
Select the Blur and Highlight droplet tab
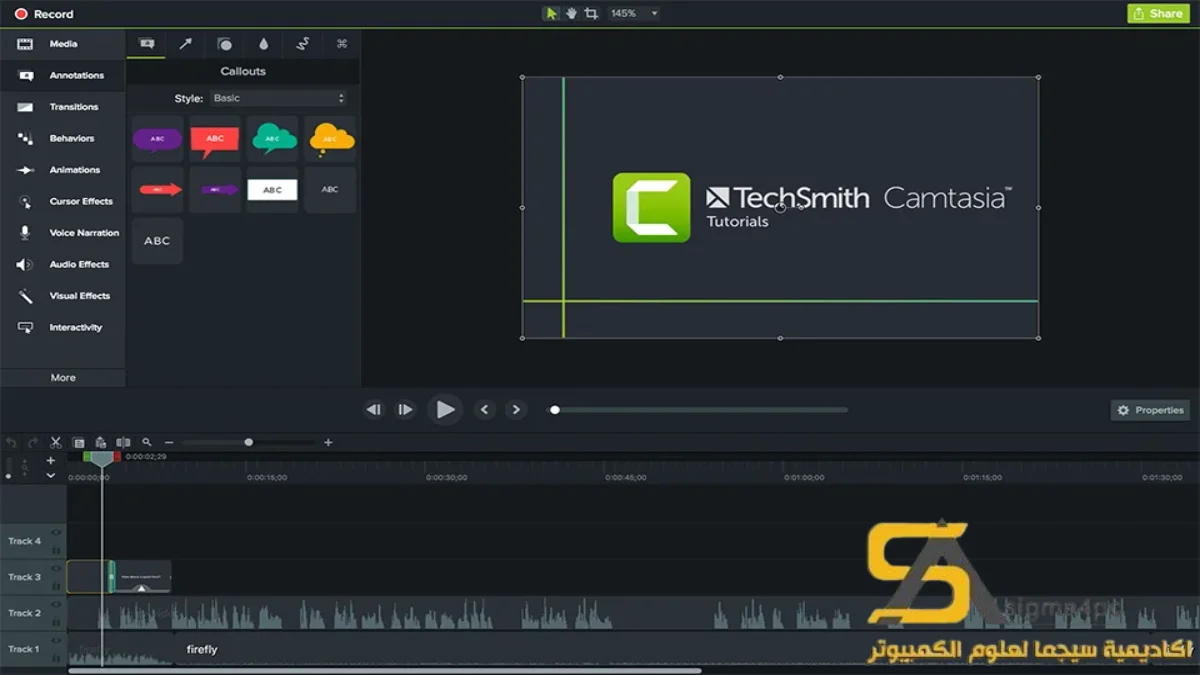tap(264, 44)
